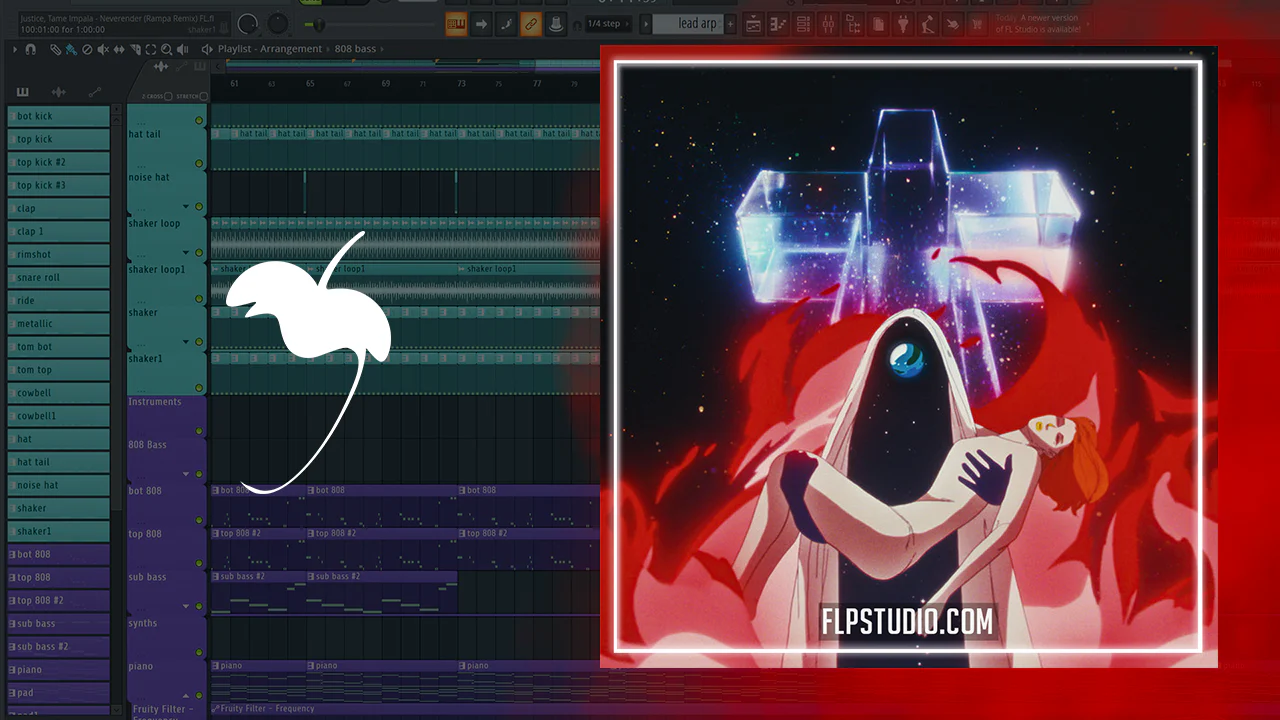The image size is (1280, 720).
Task: Open the Project picker pages icon
Action: (878, 24)
